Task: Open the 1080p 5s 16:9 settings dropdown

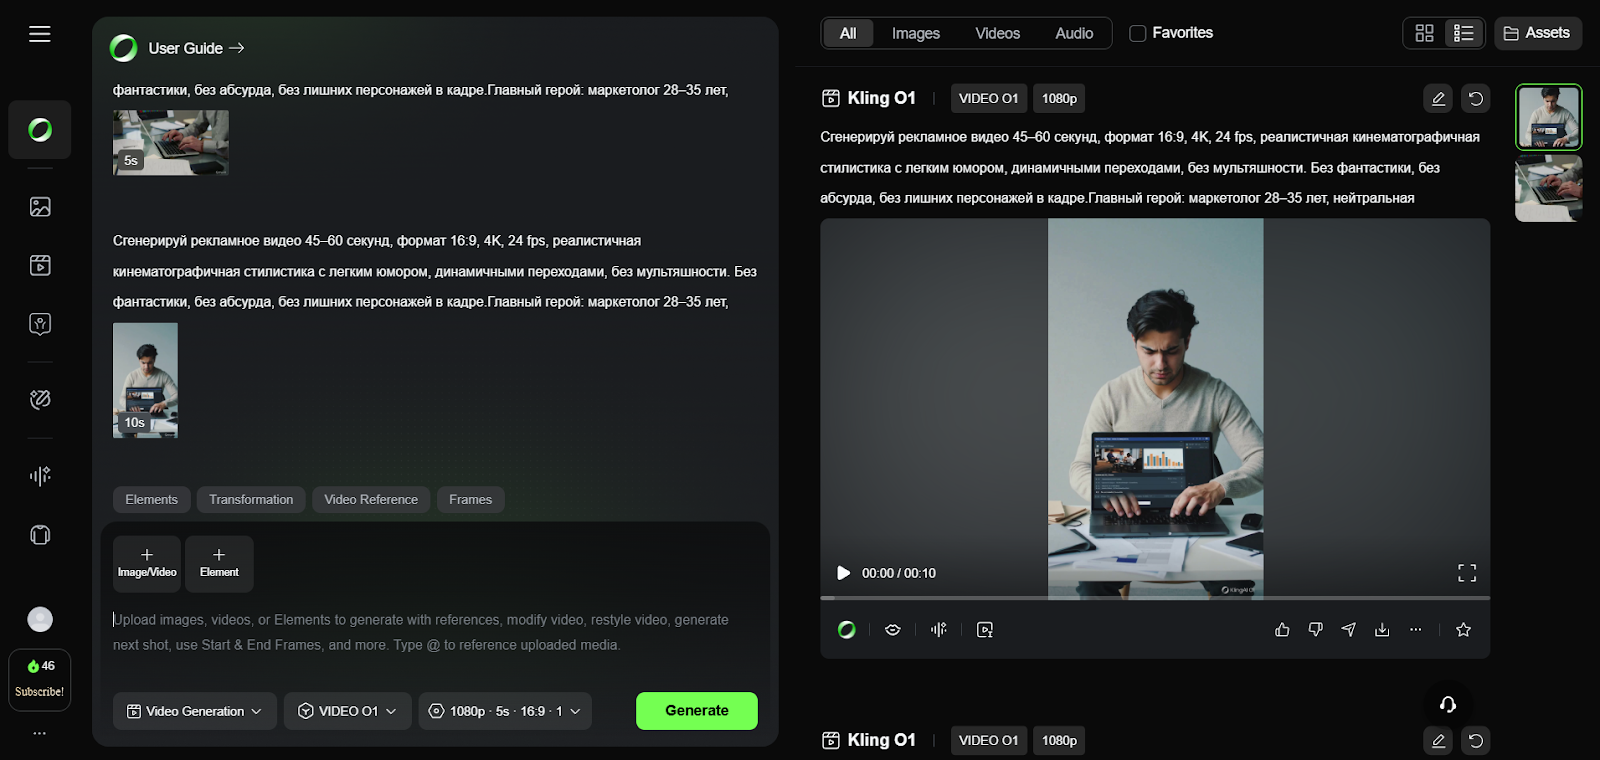Action: (x=505, y=711)
